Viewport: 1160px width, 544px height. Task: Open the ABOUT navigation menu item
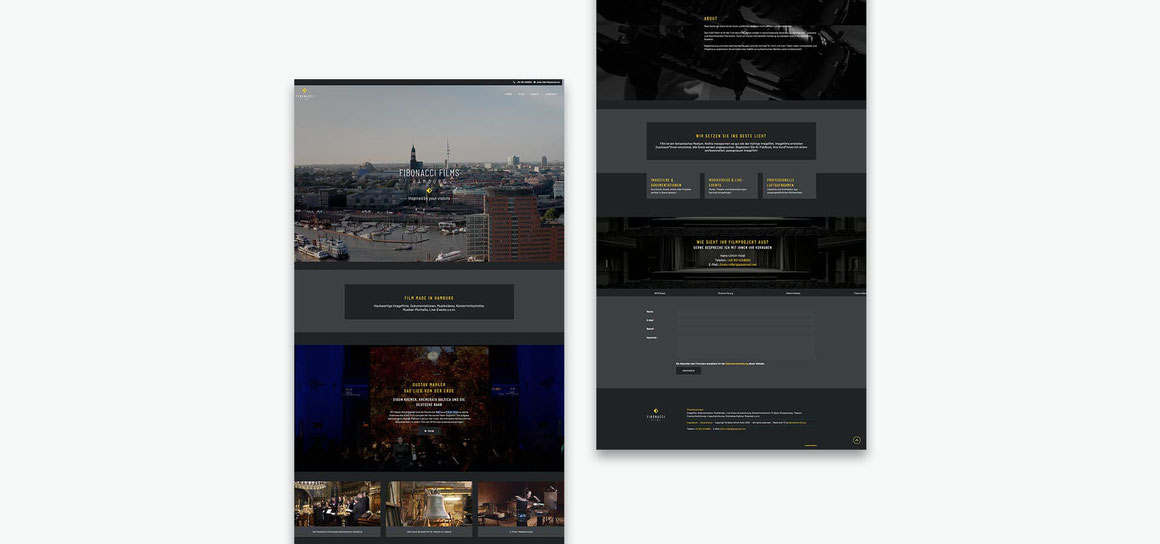[534, 95]
